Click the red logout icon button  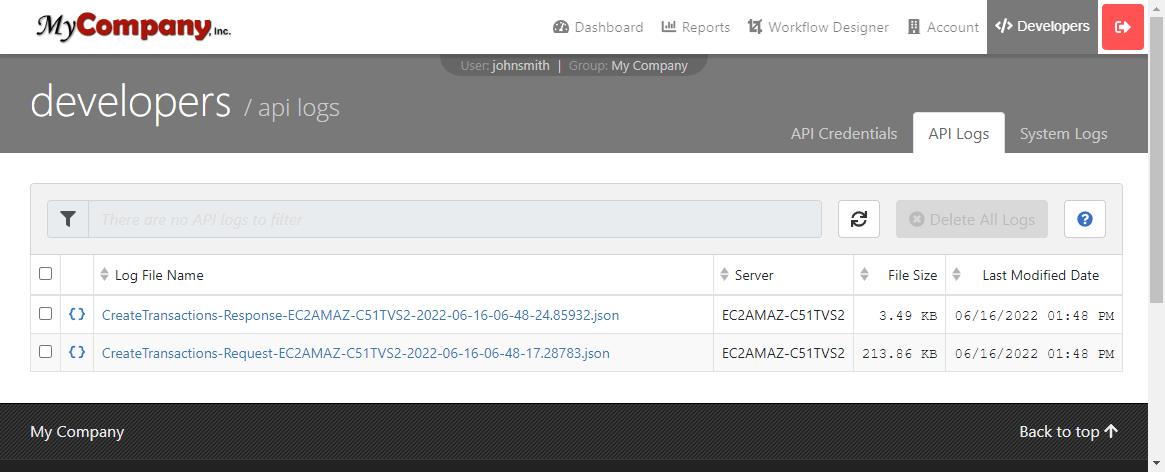(x=1123, y=27)
